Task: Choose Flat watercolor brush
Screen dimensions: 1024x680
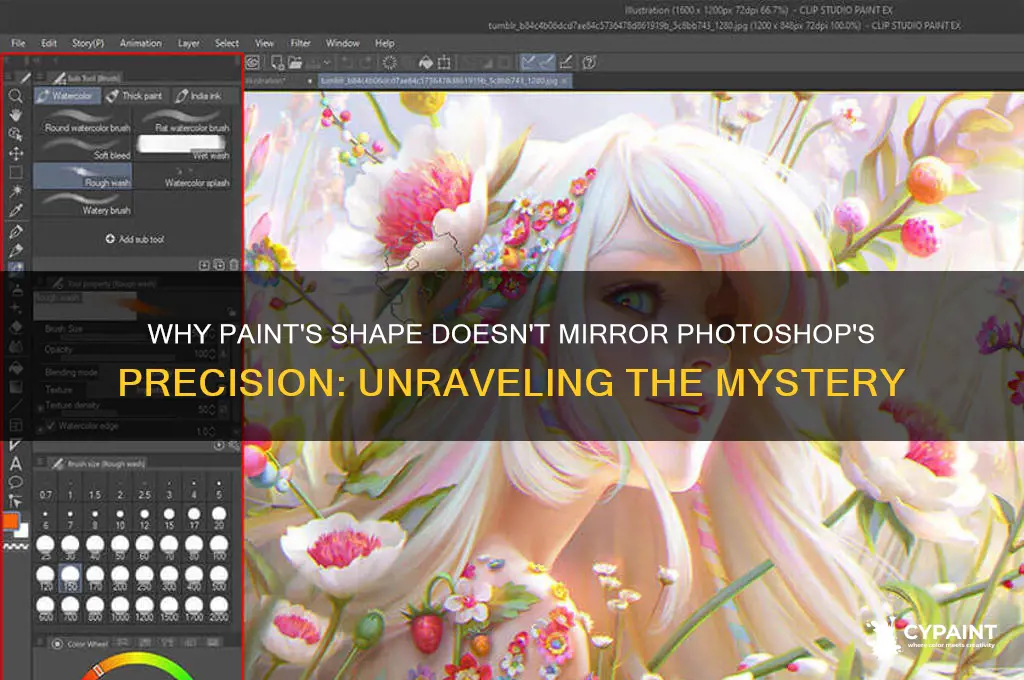Action: pyautogui.click(x=184, y=122)
